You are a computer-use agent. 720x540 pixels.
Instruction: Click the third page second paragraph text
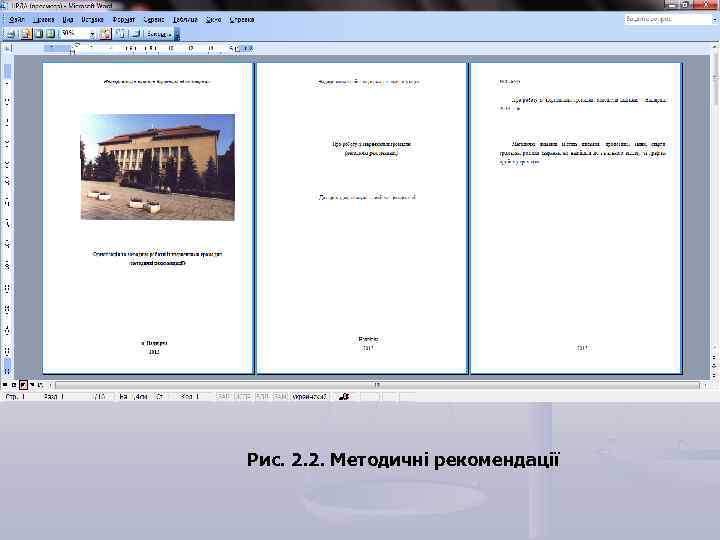(x=582, y=153)
